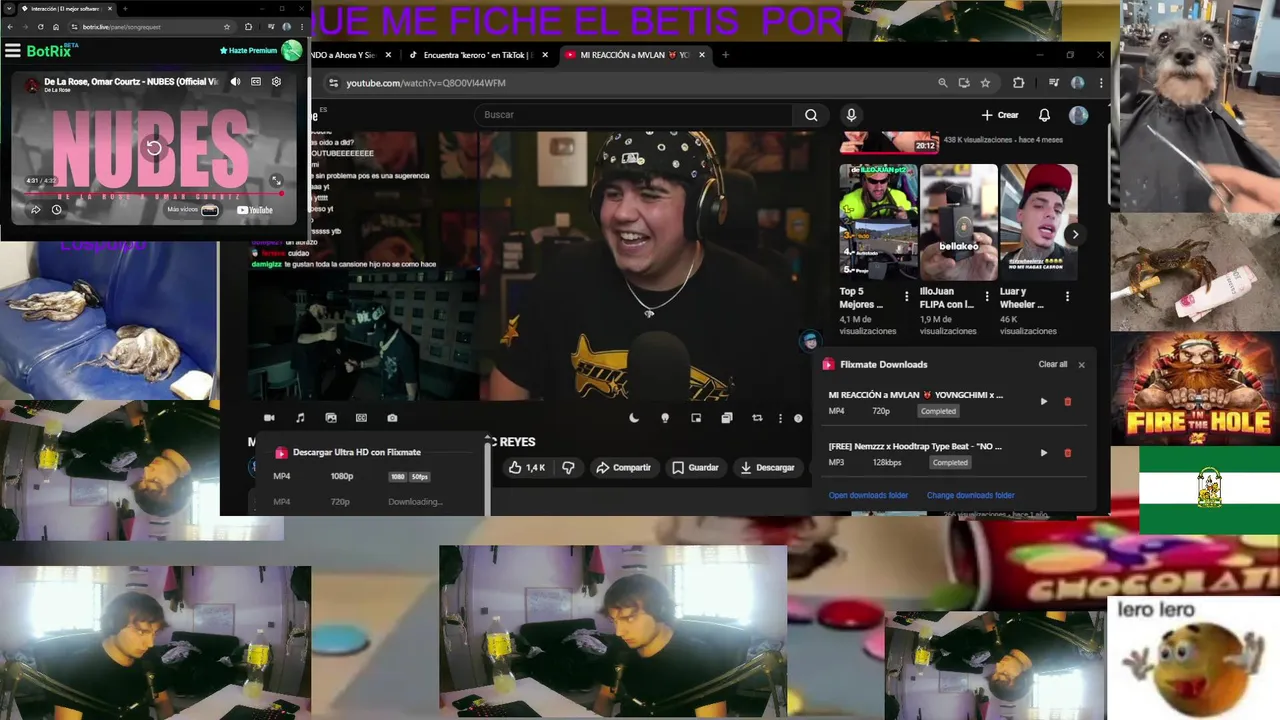The width and height of the screenshot is (1280, 720).
Task: Replay the NUBES video
Action: pyautogui.click(x=154, y=148)
